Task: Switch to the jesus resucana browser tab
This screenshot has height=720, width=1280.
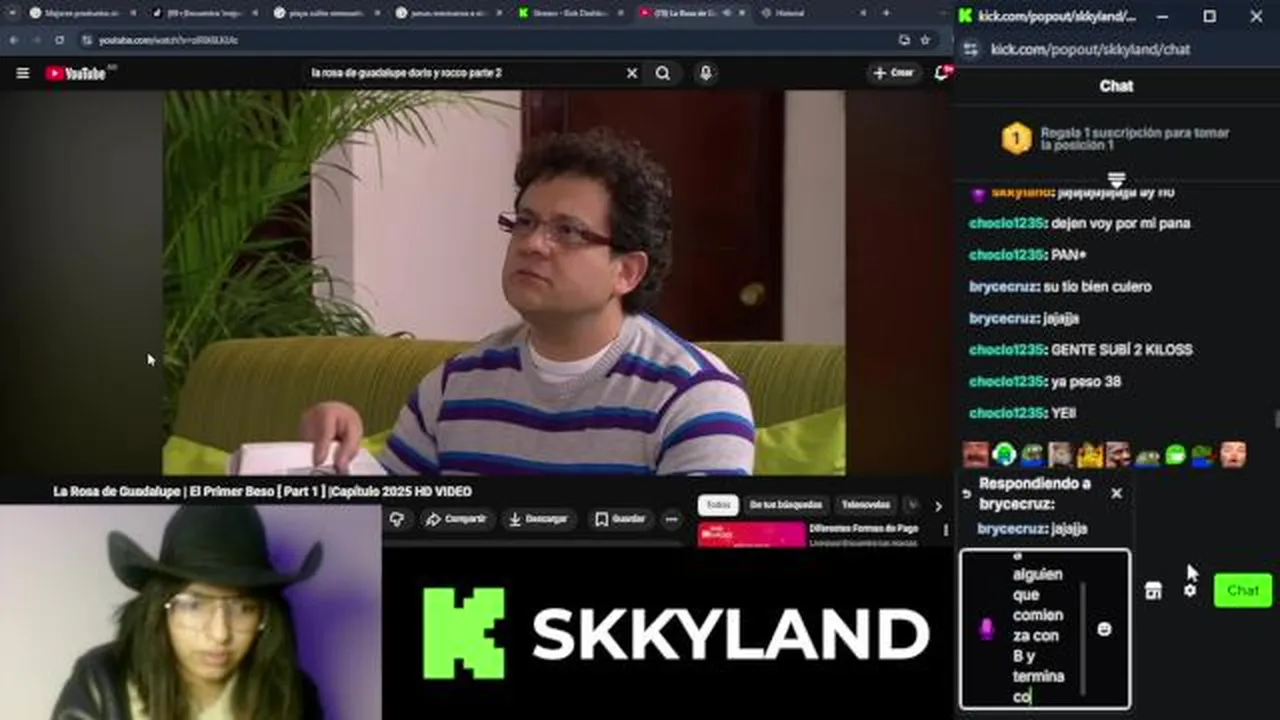Action: click(x=449, y=13)
